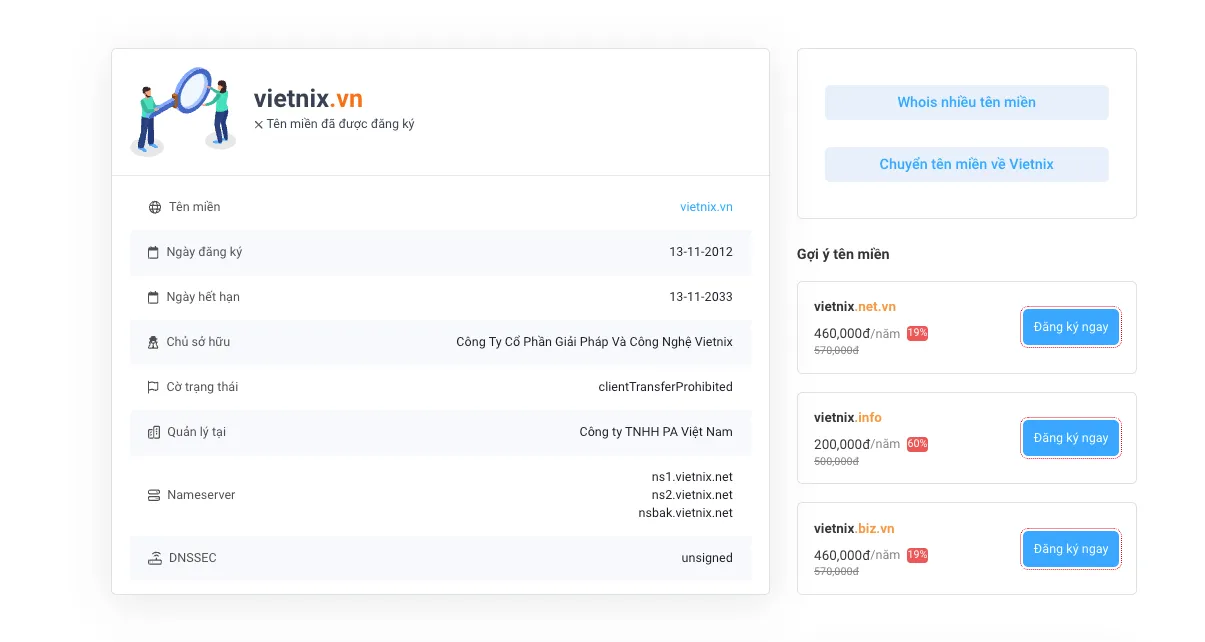The height and width of the screenshot is (642, 1205).
Task: Select the calendar icon next to Ngày đăng ký
Action: coord(154,252)
